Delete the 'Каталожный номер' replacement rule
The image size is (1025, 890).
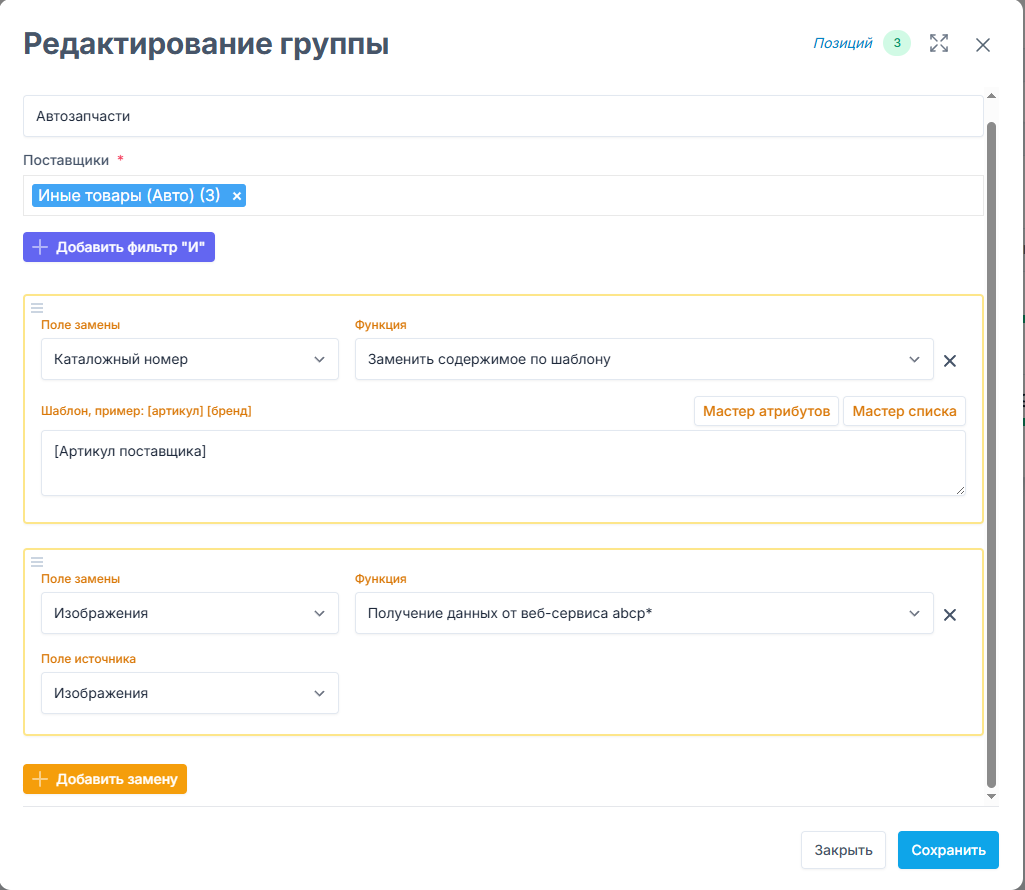click(950, 361)
